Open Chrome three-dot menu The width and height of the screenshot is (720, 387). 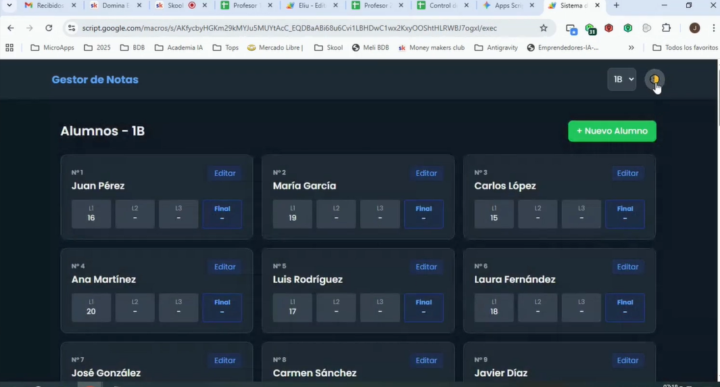point(713,28)
